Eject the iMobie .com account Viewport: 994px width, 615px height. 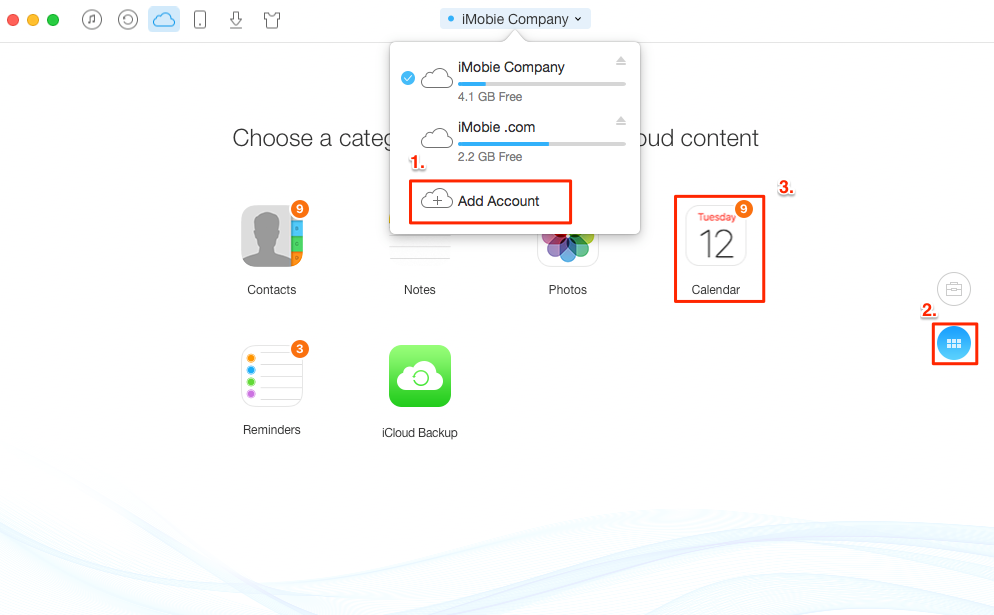pyautogui.click(x=621, y=120)
